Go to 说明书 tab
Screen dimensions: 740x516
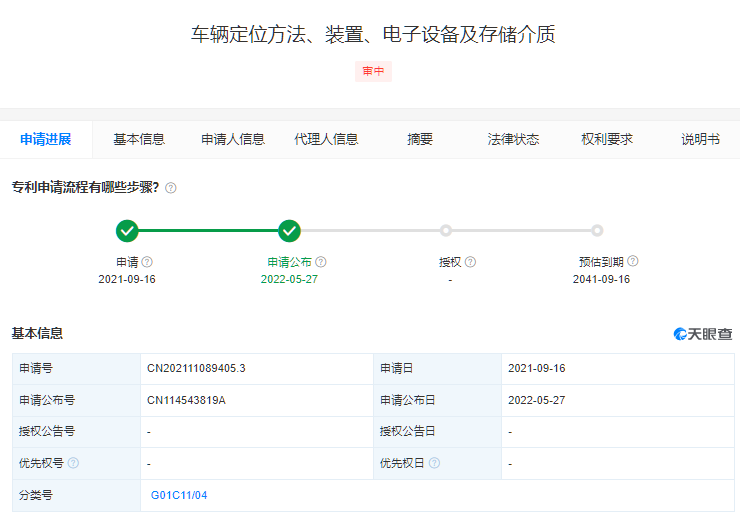pyautogui.click(x=700, y=139)
